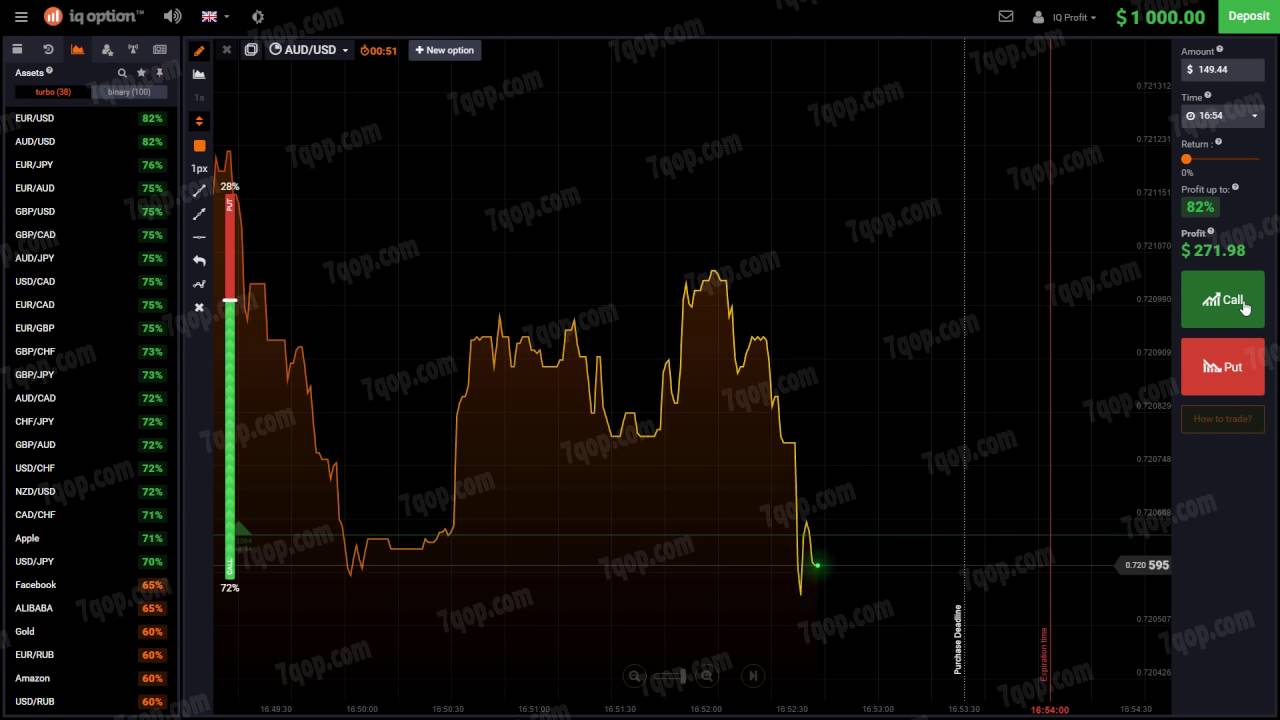1280x720 pixels.
Task: Open the hamburger main menu
Action: tap(19, 16)
